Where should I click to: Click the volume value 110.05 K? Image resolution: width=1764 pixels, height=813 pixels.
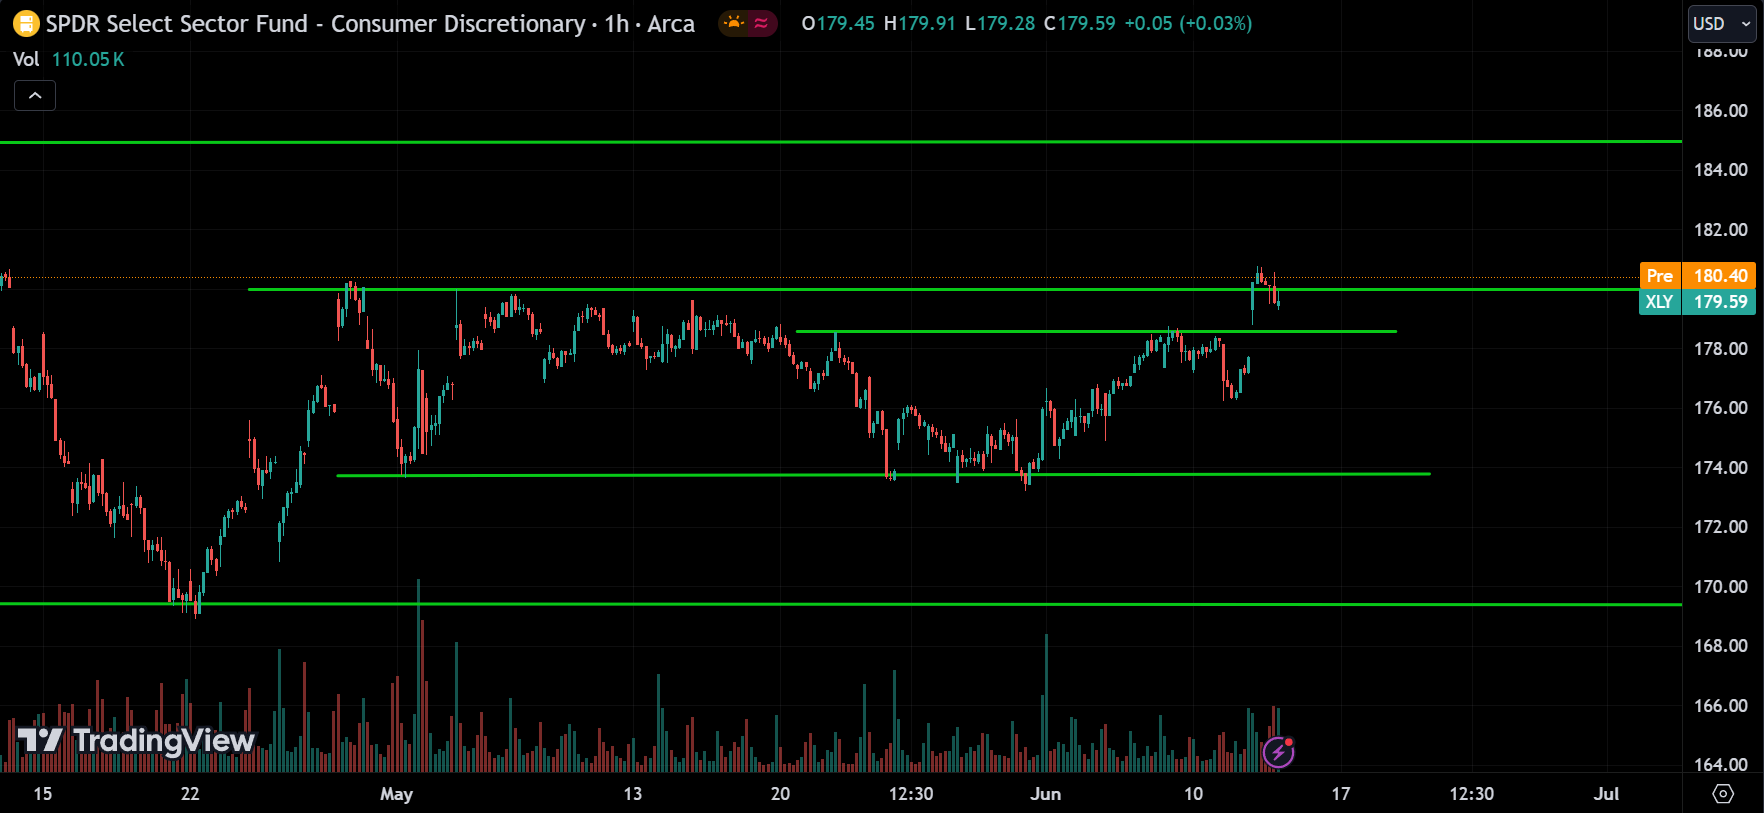point(88,59)
